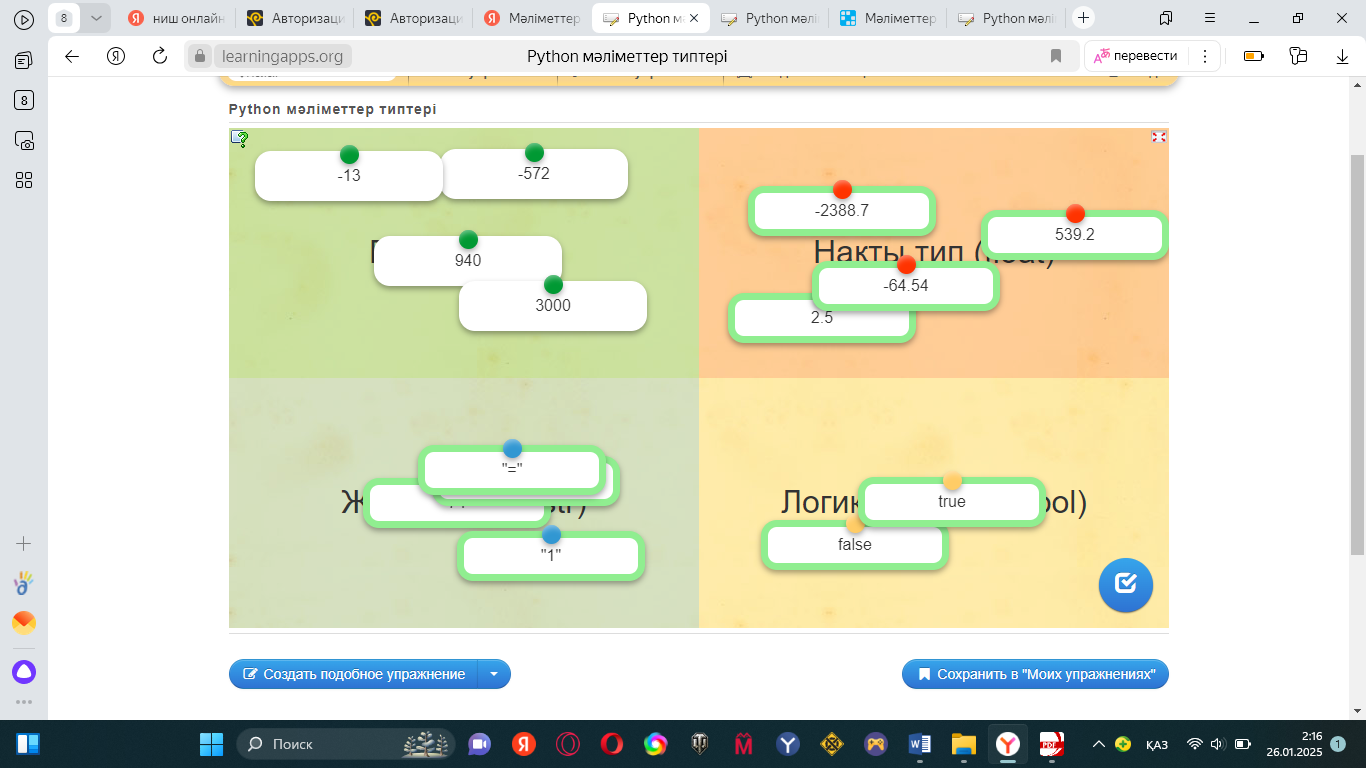Screen dimensions: 1366x768
Task: Select the active Python tab
Action: point(651,18)
